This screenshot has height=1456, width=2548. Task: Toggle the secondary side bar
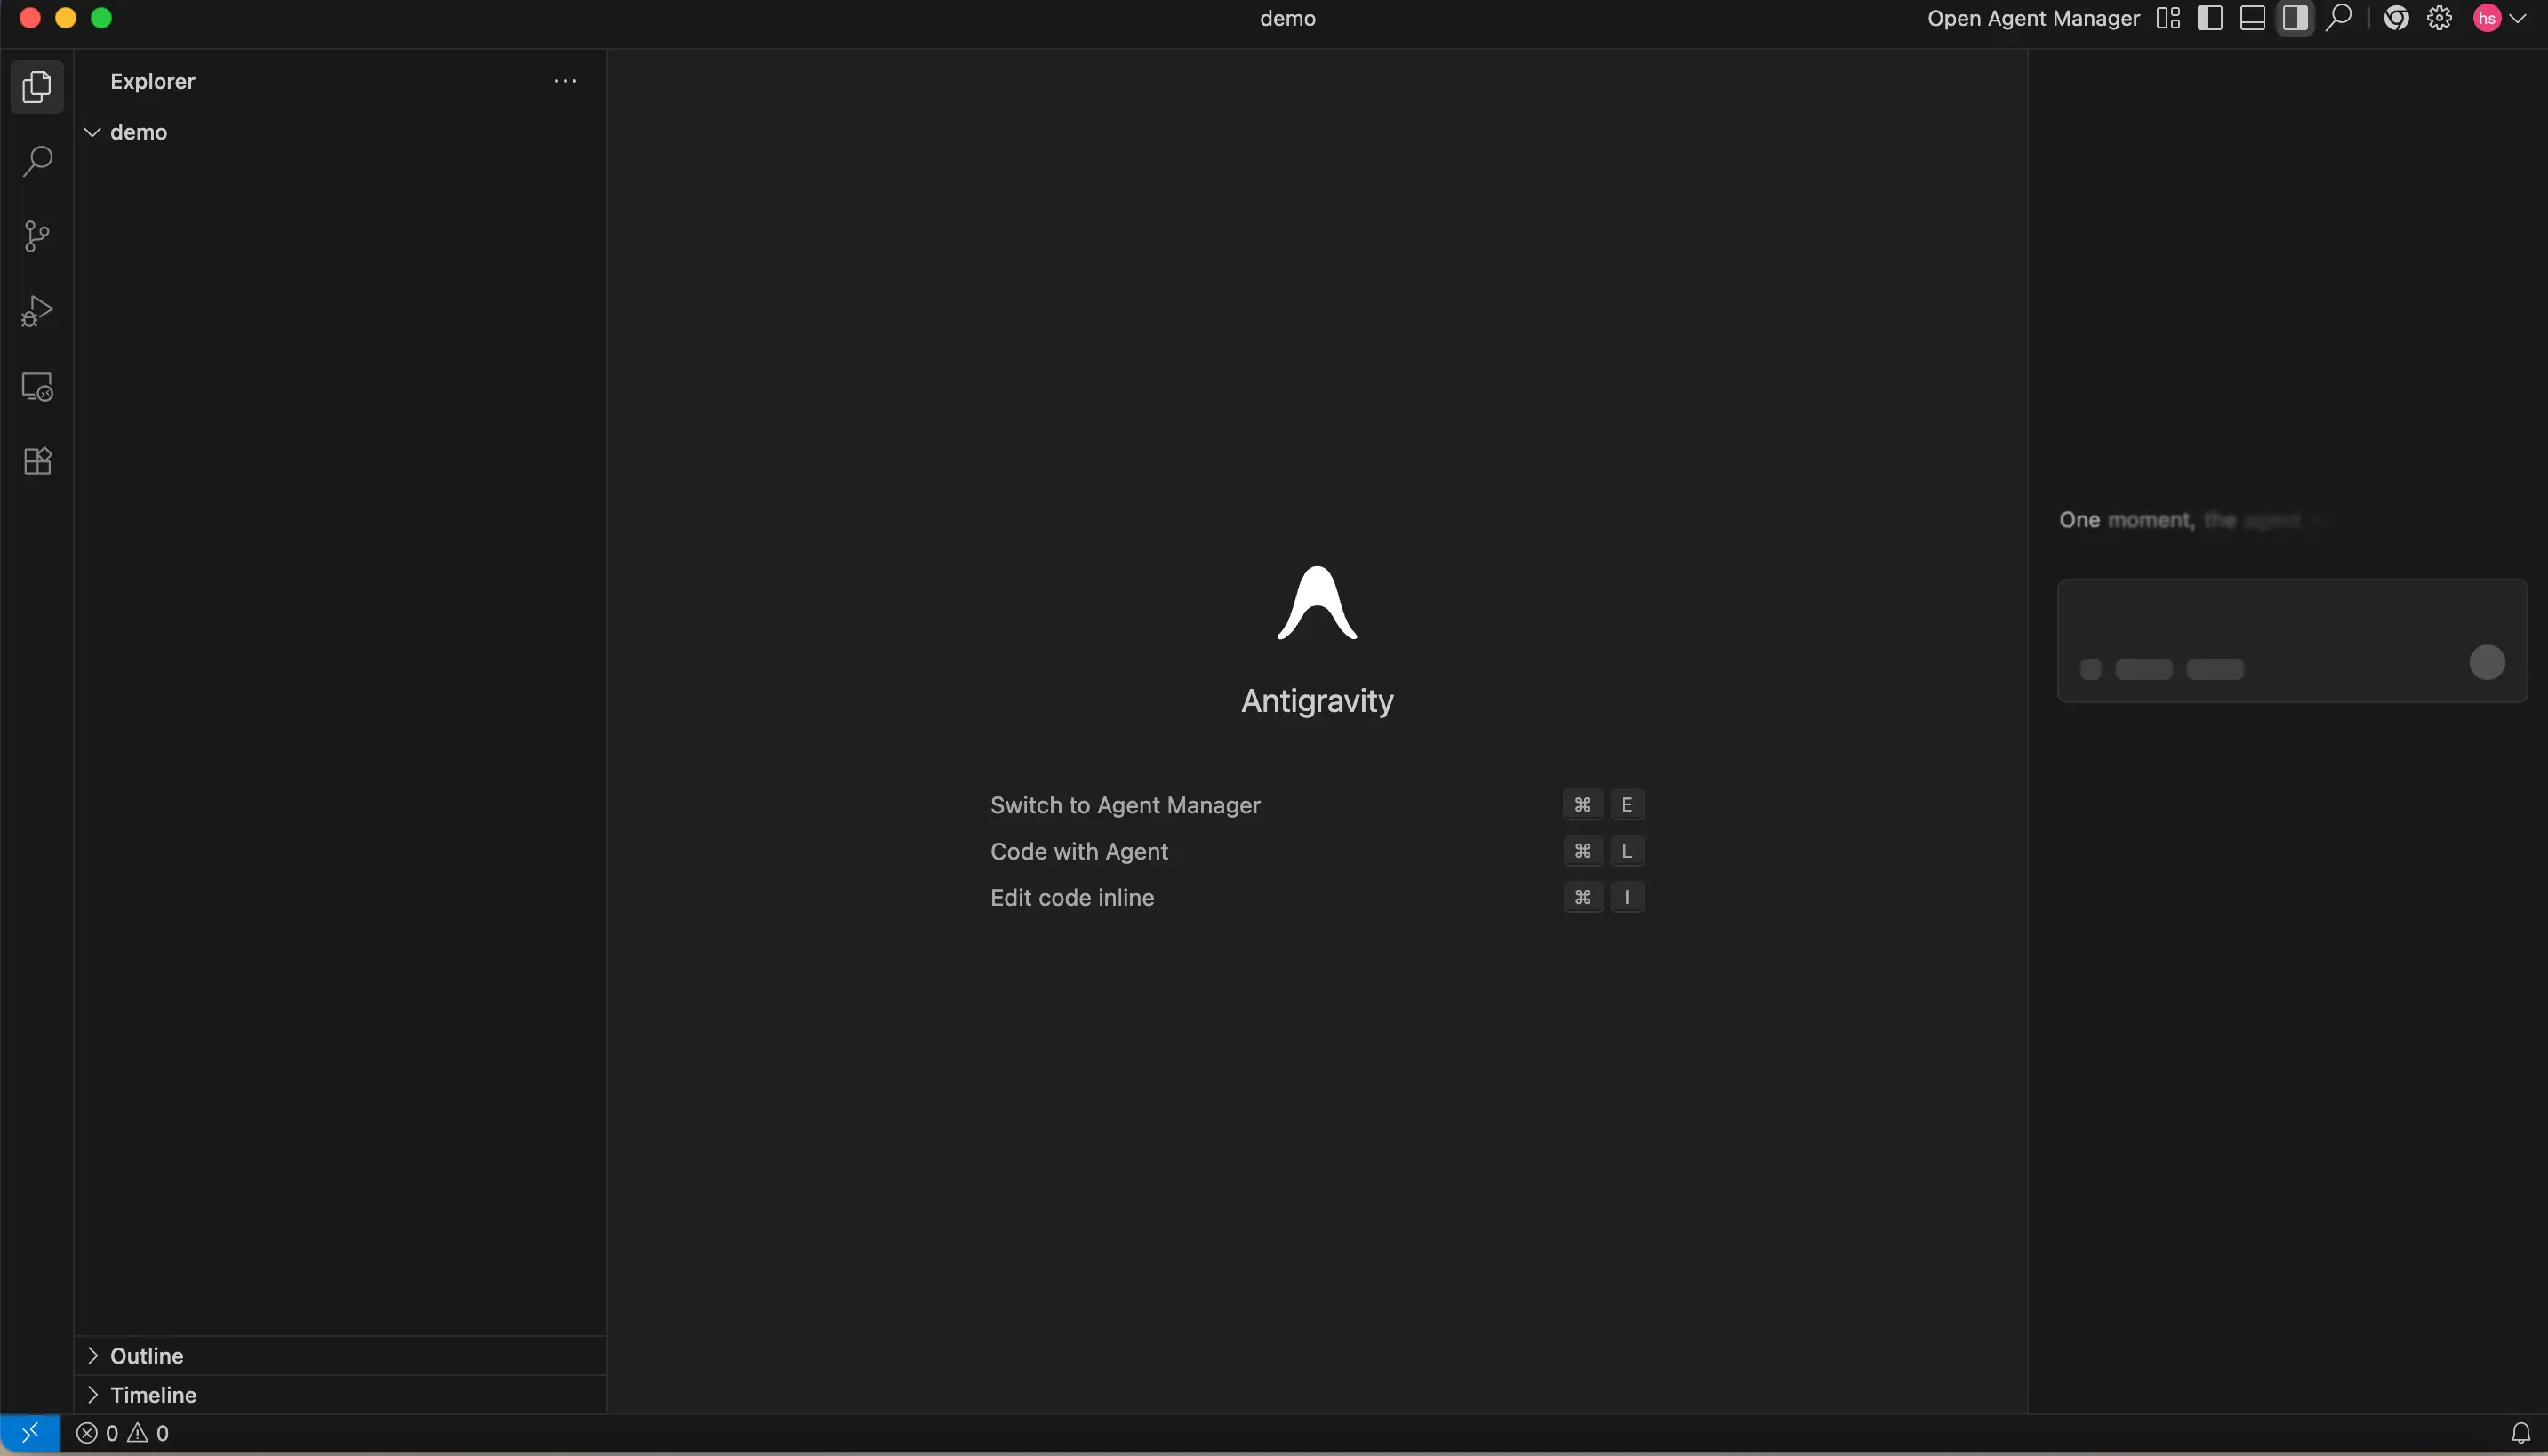[x=2295, y=18]
